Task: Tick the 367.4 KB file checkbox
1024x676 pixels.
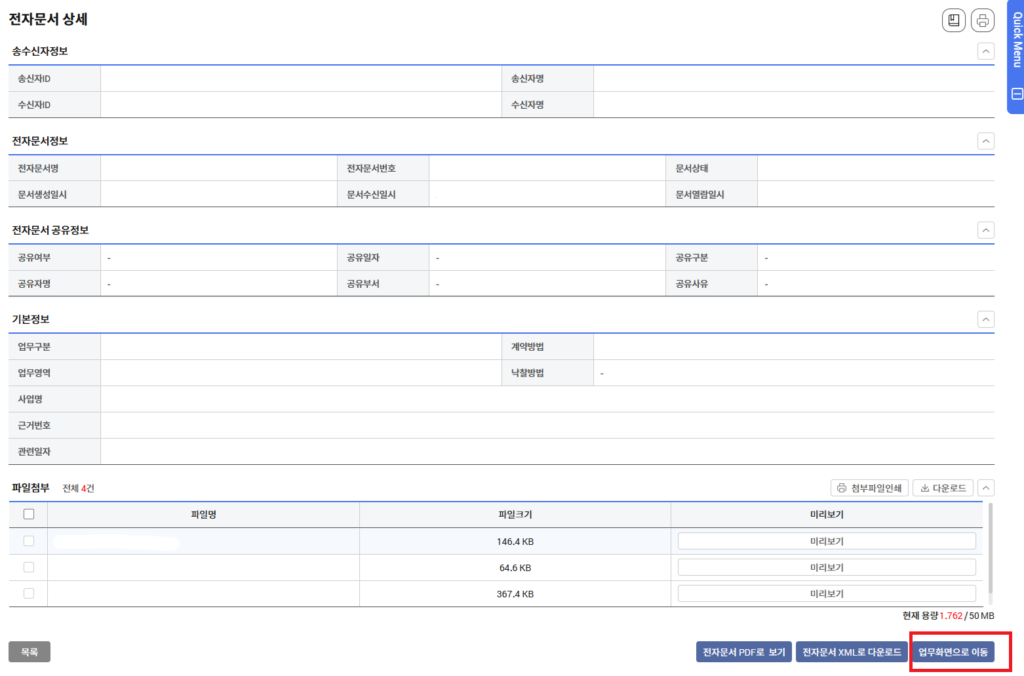Action: tap(28, 593)
